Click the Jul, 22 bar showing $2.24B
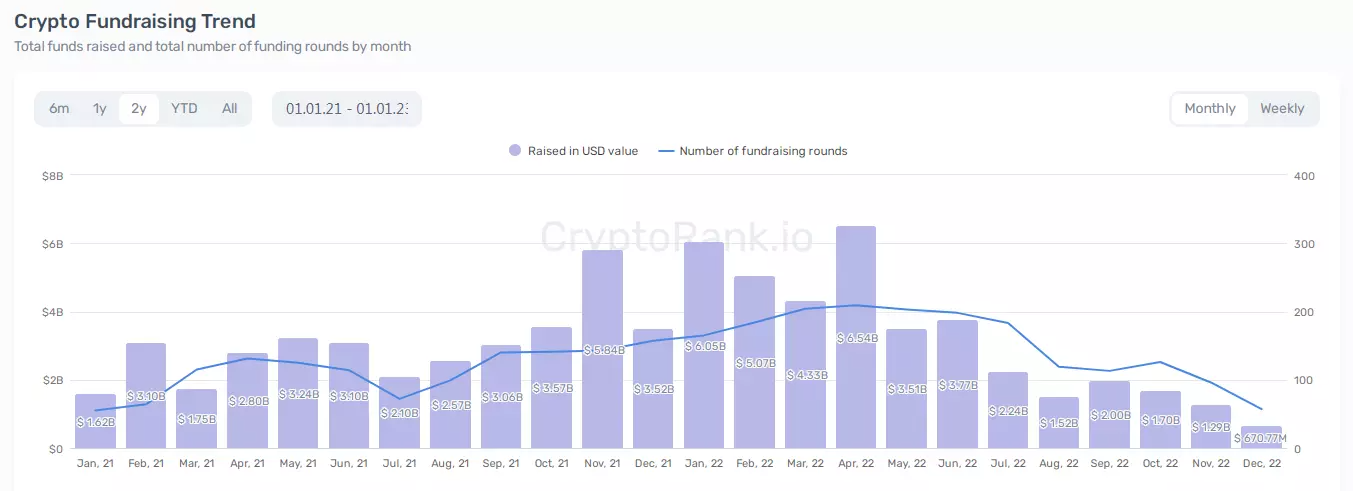 pos(1008,410)
